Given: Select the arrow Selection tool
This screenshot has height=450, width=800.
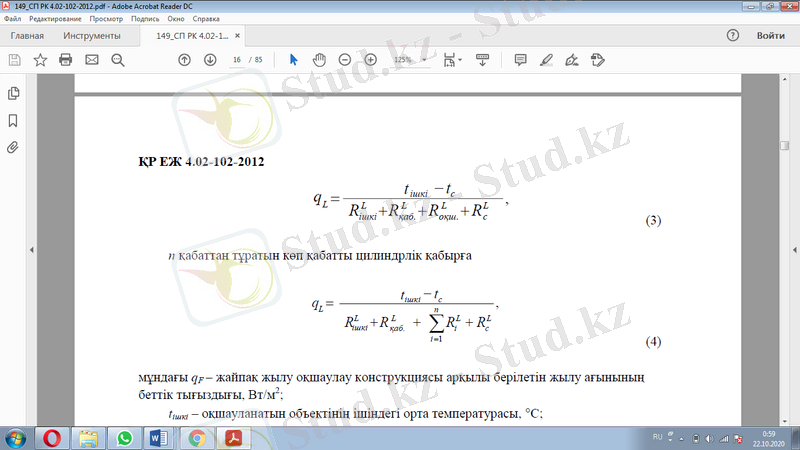Looking at the screenshot, I should pyautogui.click(x=293, y=60).
